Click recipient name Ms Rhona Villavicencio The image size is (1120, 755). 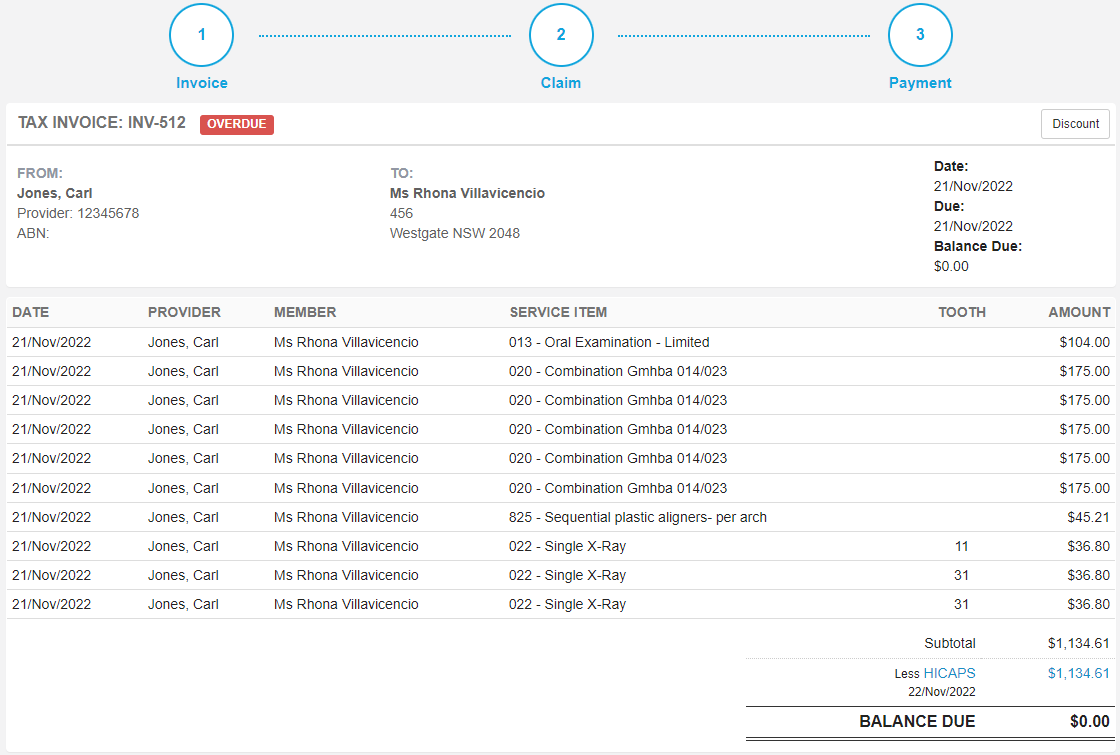[467, 193]
